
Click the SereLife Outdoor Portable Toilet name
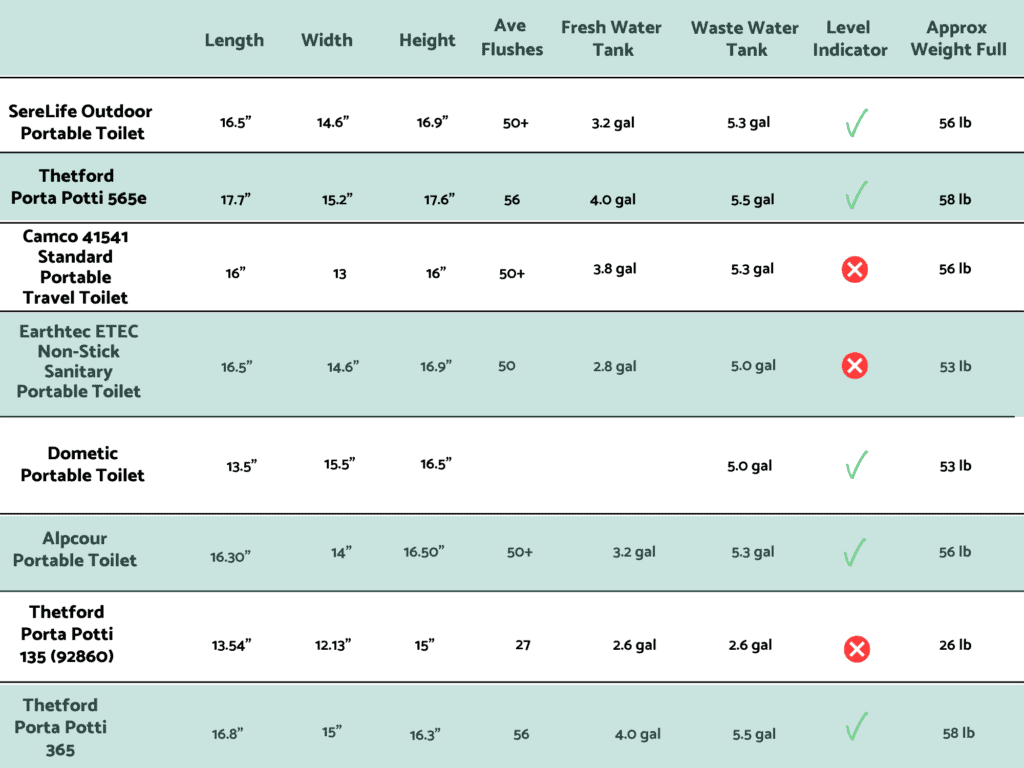pyautogui.click(x=80, y=122)
